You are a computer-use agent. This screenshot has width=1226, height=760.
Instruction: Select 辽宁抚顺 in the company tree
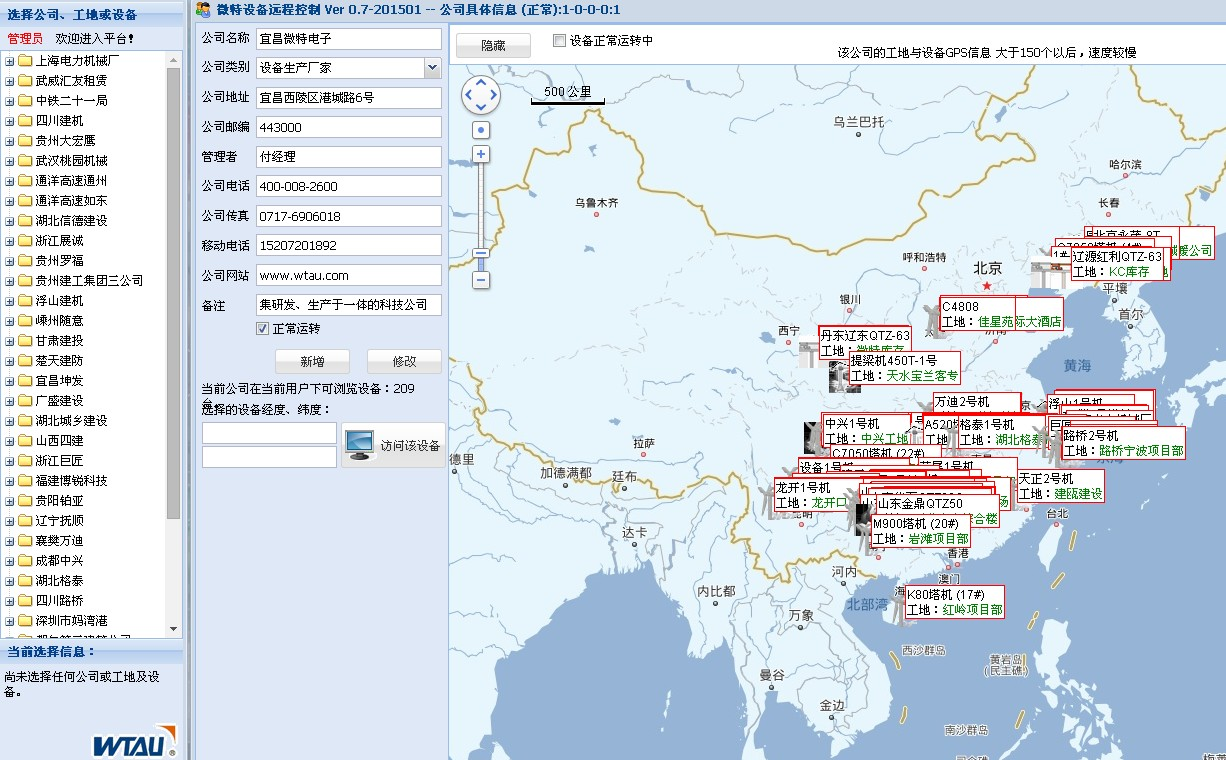point(59,521)
